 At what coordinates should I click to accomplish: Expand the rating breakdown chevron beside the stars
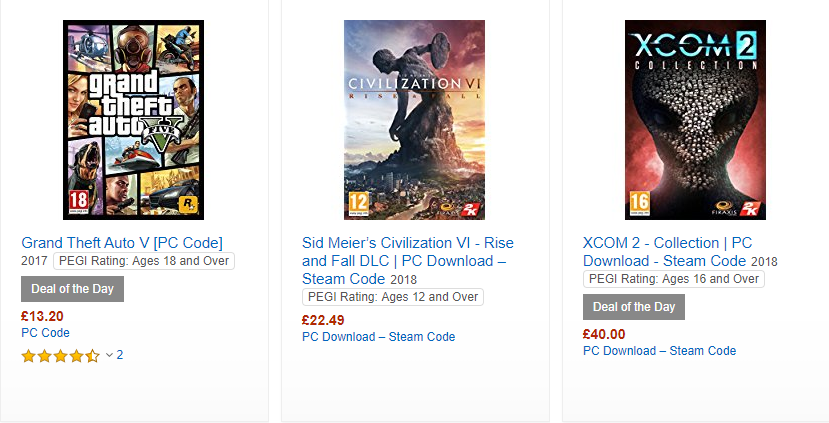[x=109, y=355]
